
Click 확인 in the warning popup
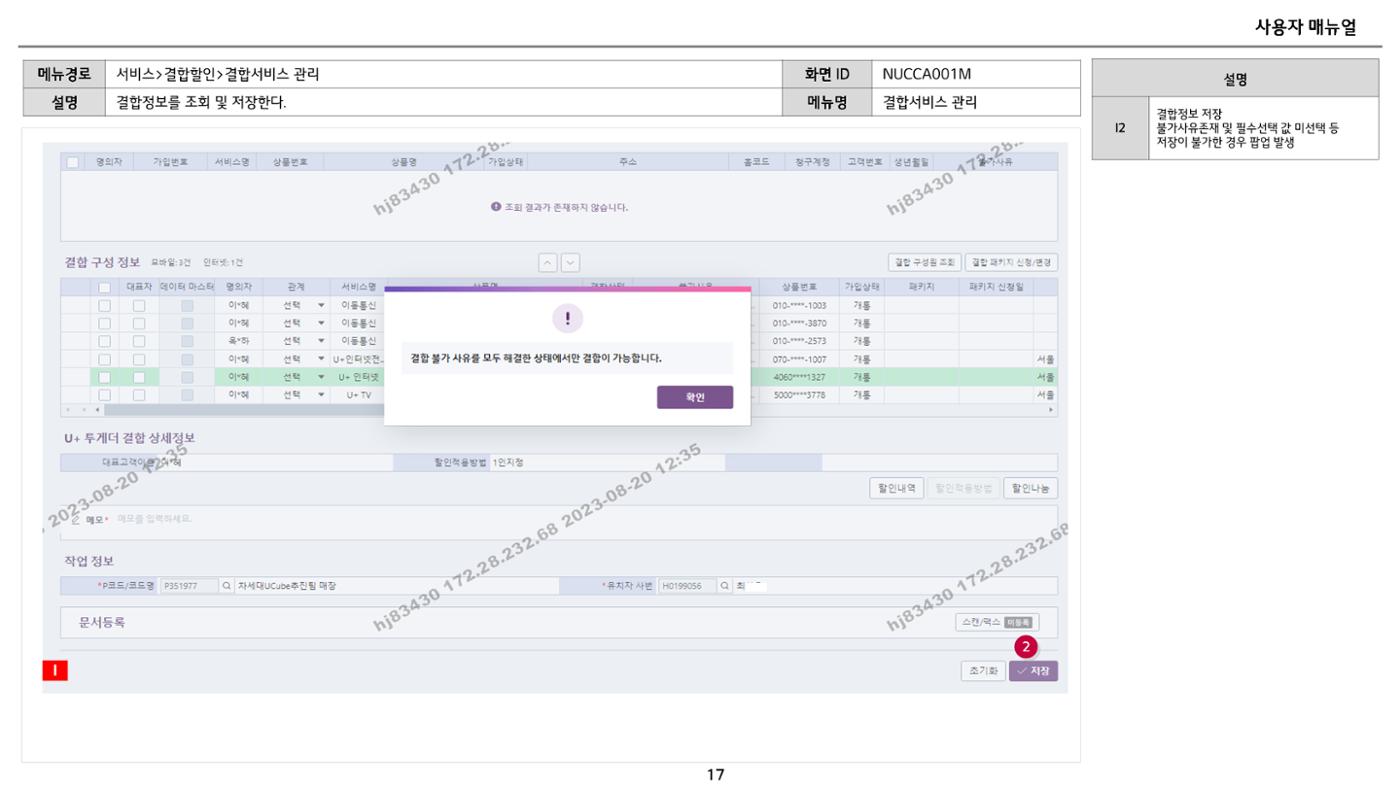(695, 397)
